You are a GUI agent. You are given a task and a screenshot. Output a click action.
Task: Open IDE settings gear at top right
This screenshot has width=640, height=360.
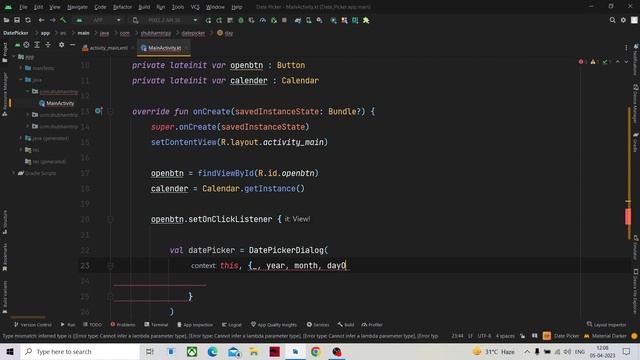point(623,20)
